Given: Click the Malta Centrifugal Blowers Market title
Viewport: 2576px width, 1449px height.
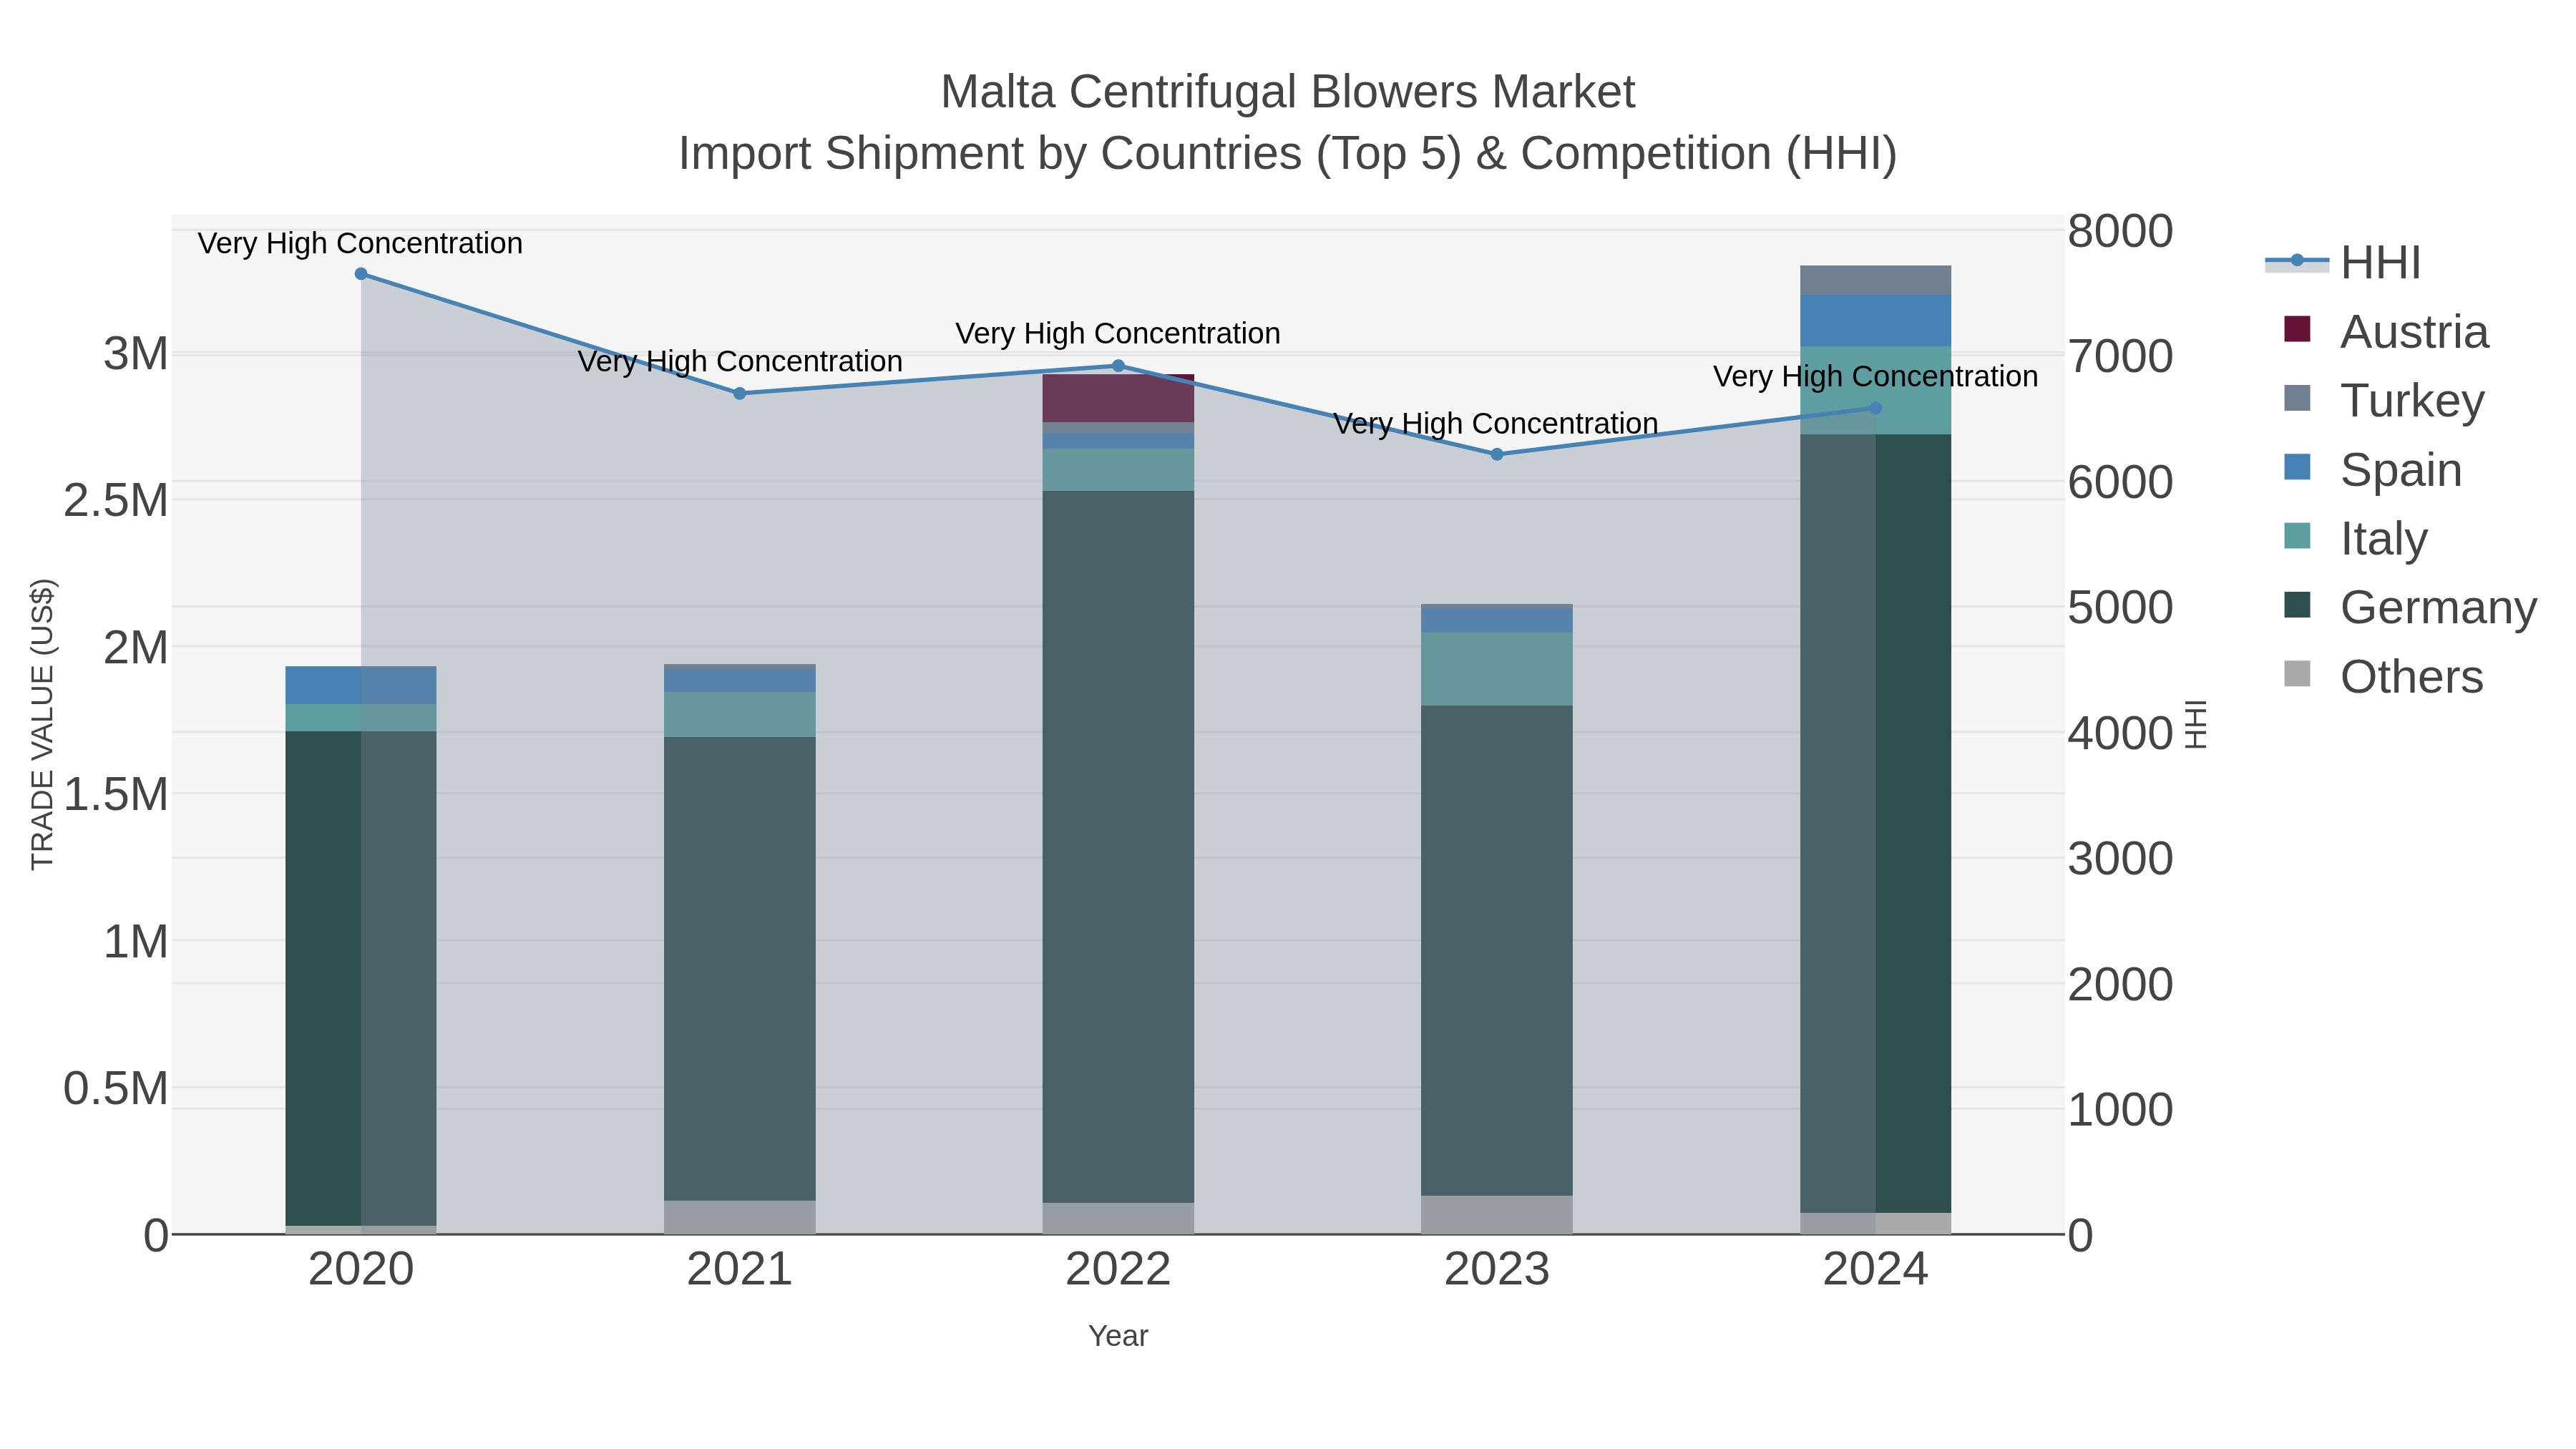Looking at the screenshot, I should [x=1288, y=92].
